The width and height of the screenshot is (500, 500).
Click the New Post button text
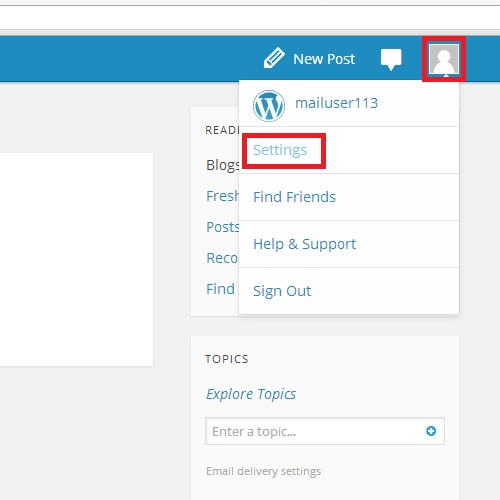tap(324, 59)
